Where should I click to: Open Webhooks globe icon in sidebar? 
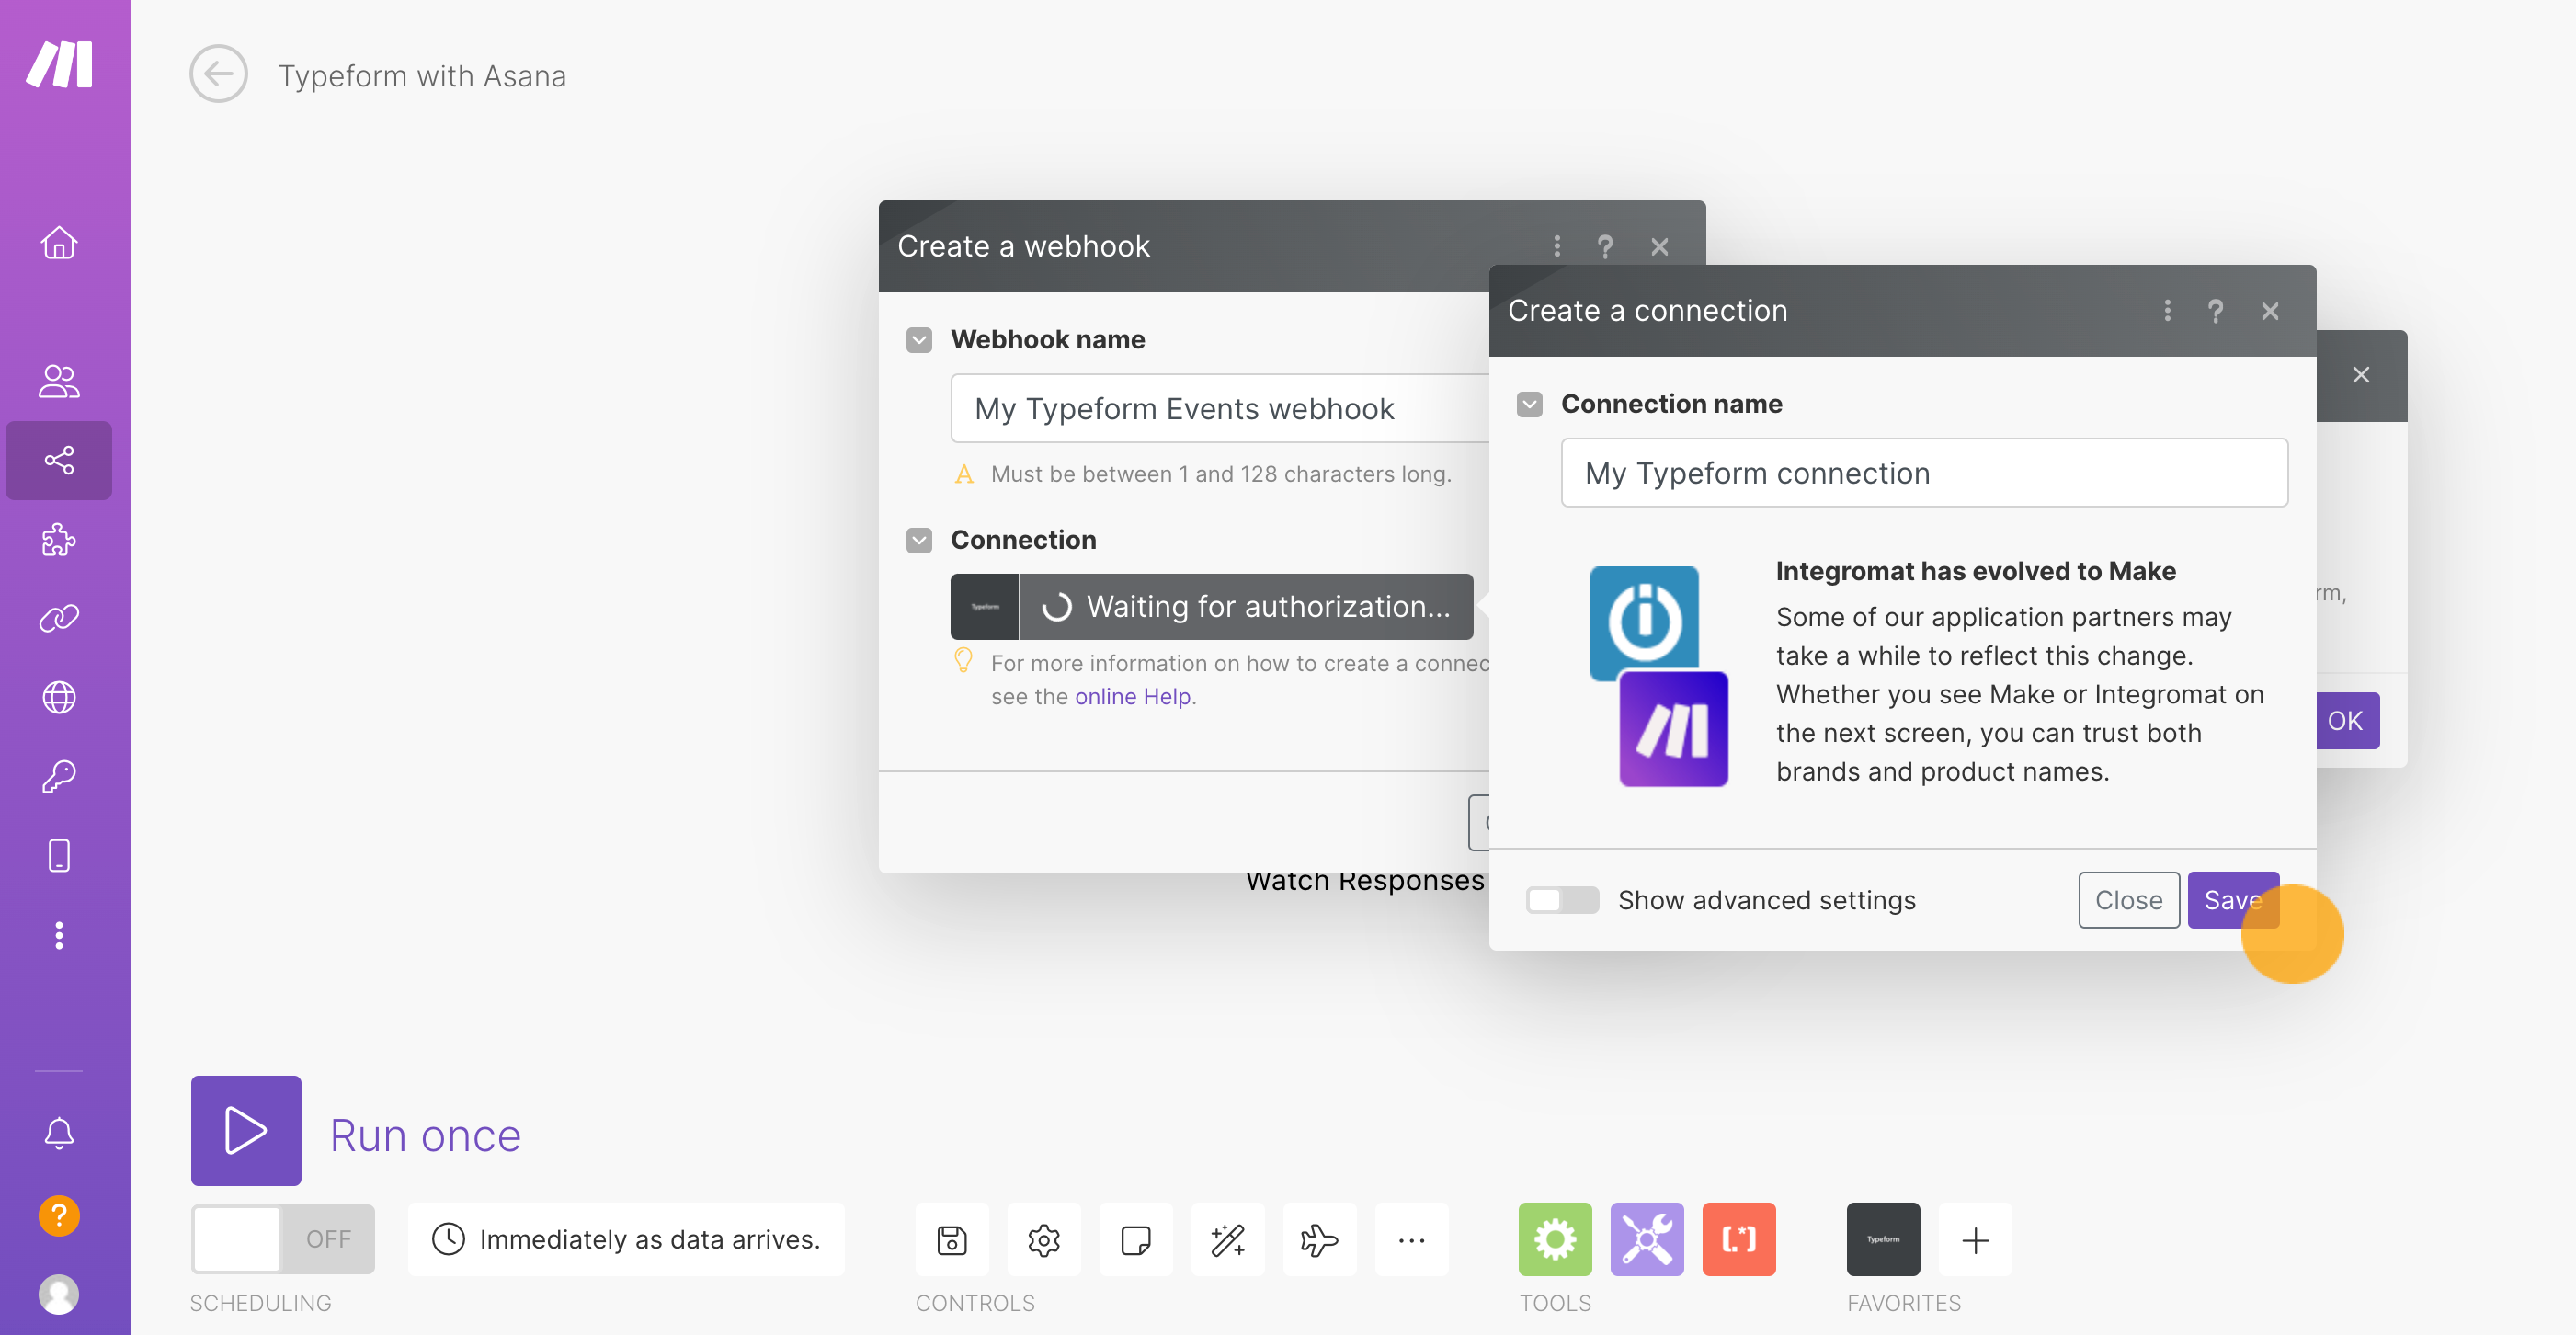pyautogui.click(x=59, y=697)
